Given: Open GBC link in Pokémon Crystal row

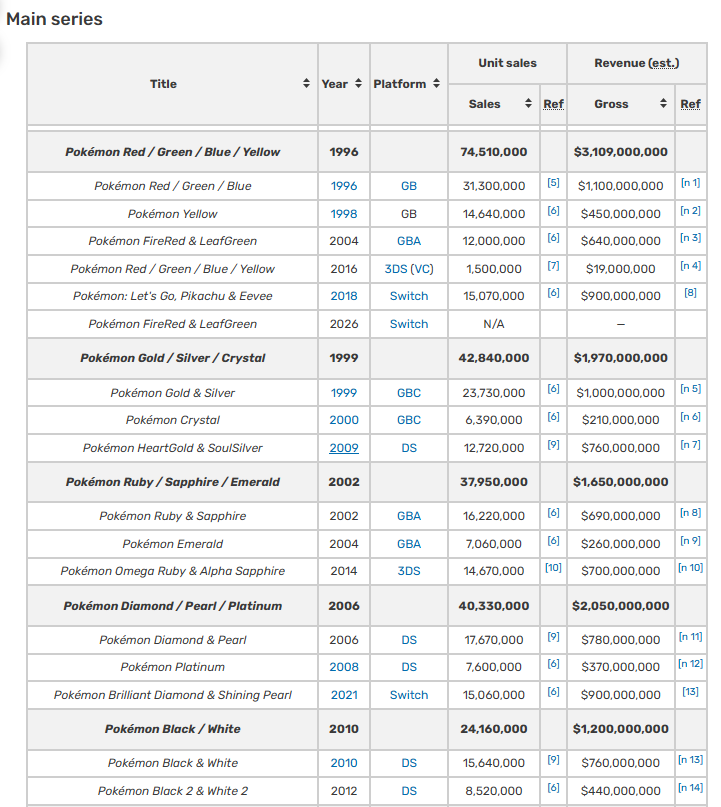Looking at the screenshot, I should tap(409, 420).
